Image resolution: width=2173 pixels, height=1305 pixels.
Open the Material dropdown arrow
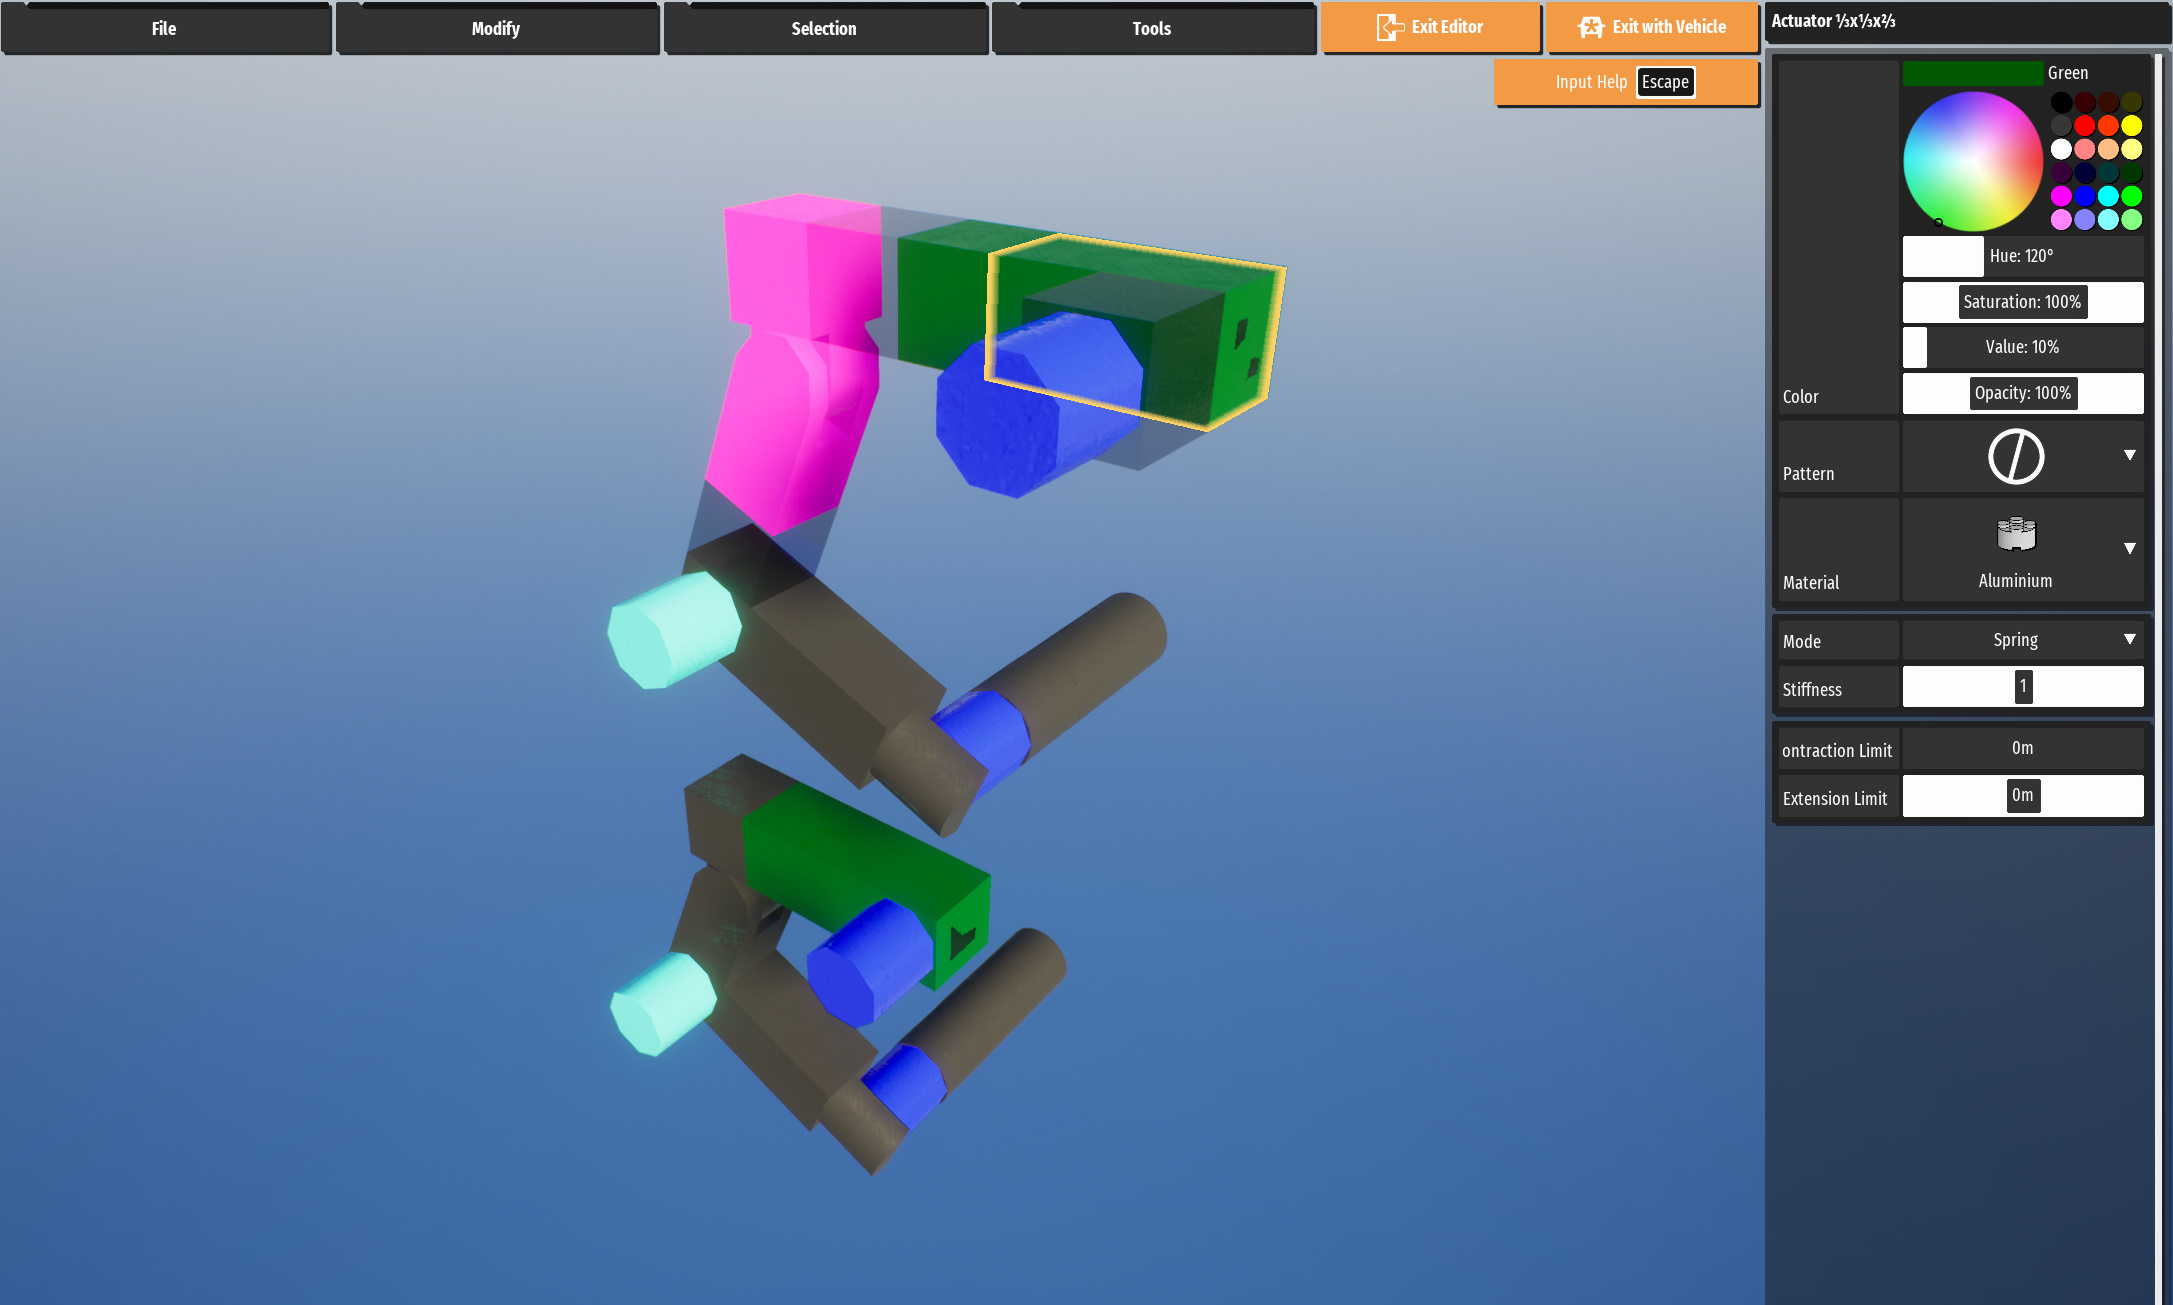click(2129, 548)
